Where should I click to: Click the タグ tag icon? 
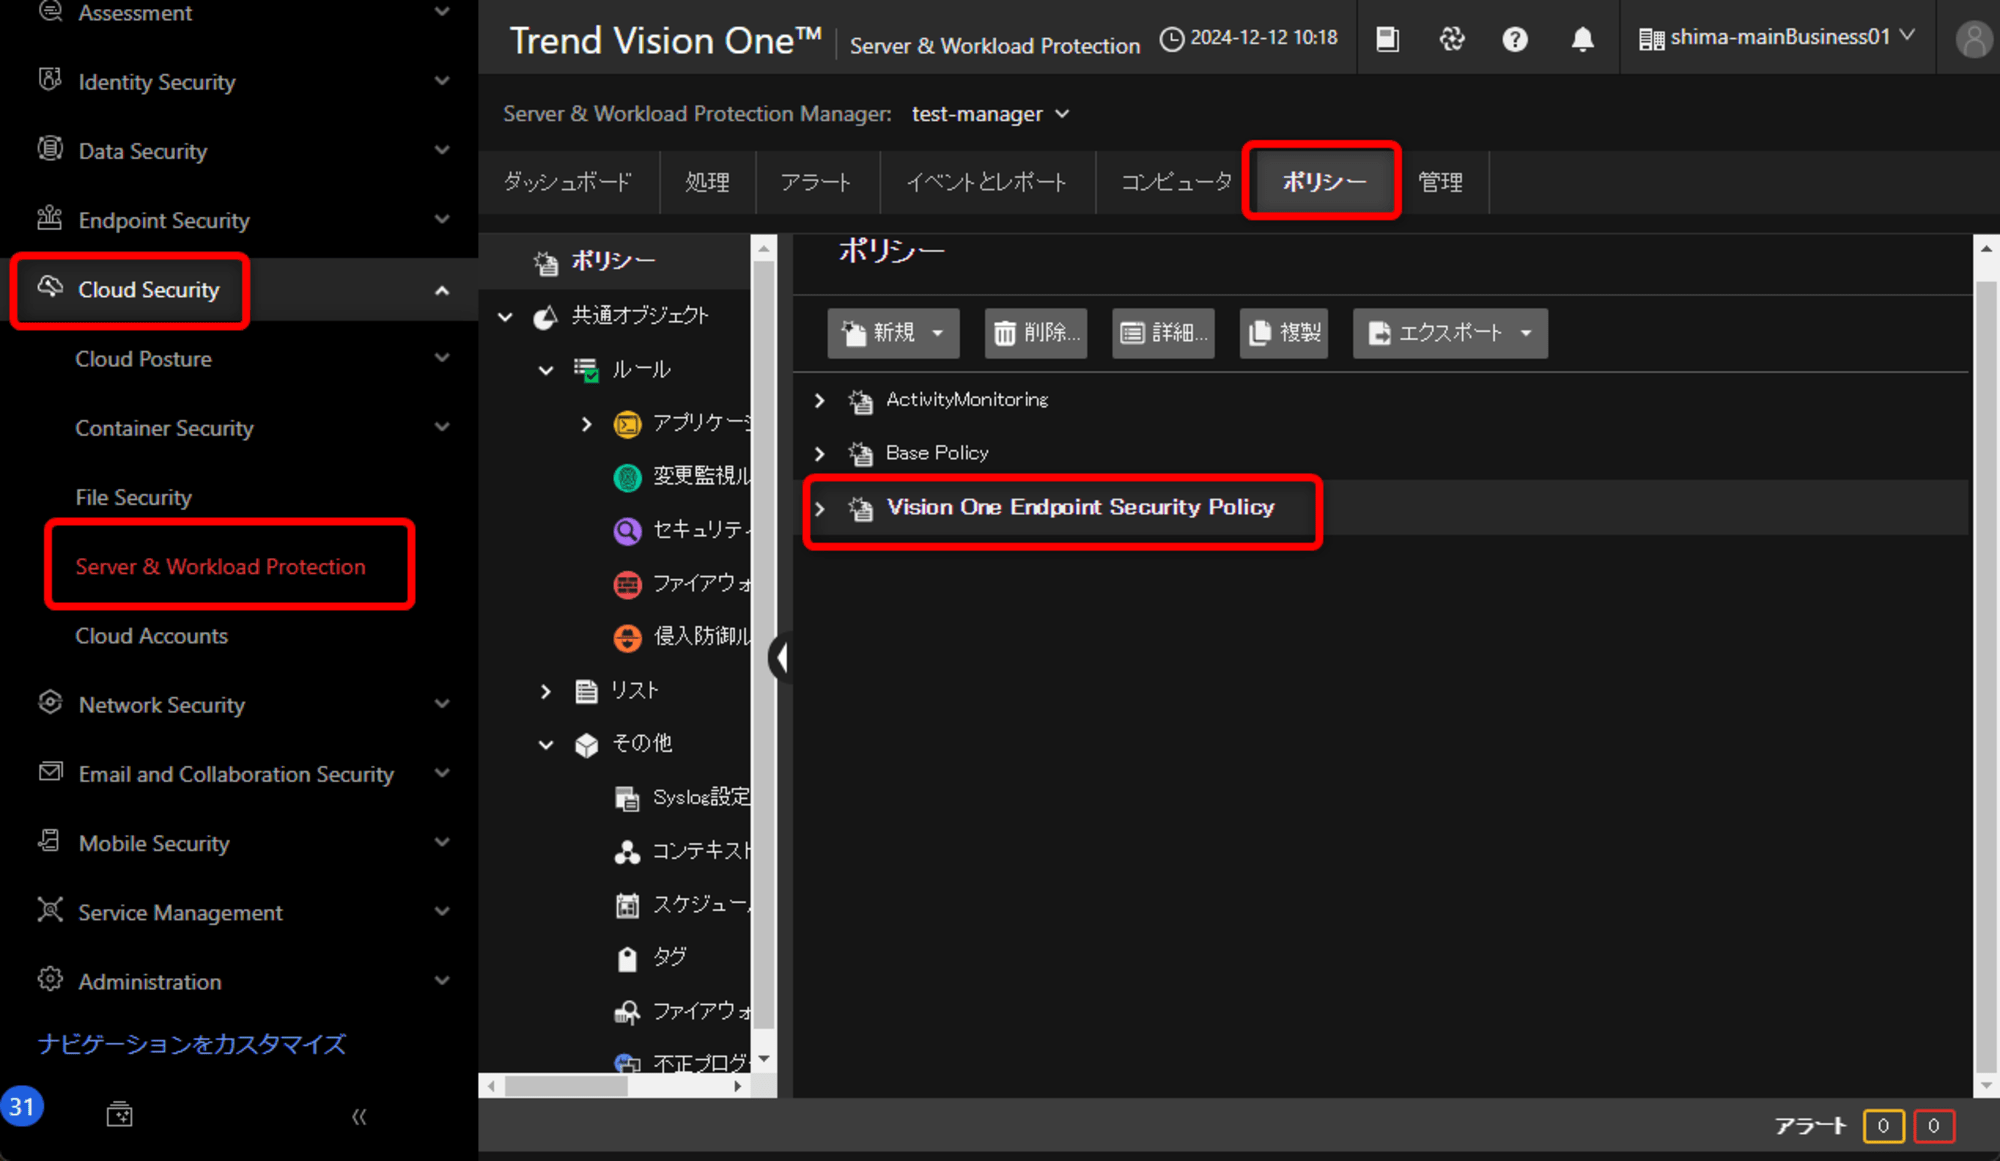pyautogui.click(x=627, y=959)
